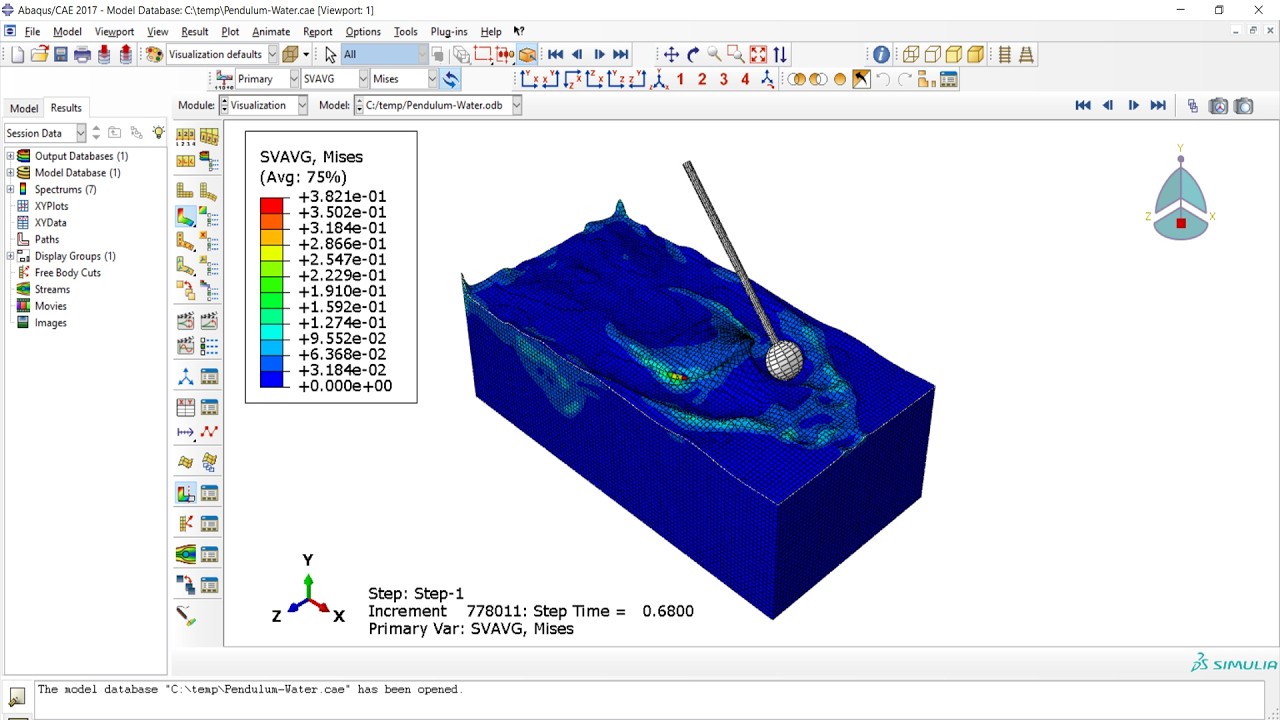Toggle the drag-select rectangle mode
Image resolution: width=1280 pixels, height=720 pixels.
(483, 55)
